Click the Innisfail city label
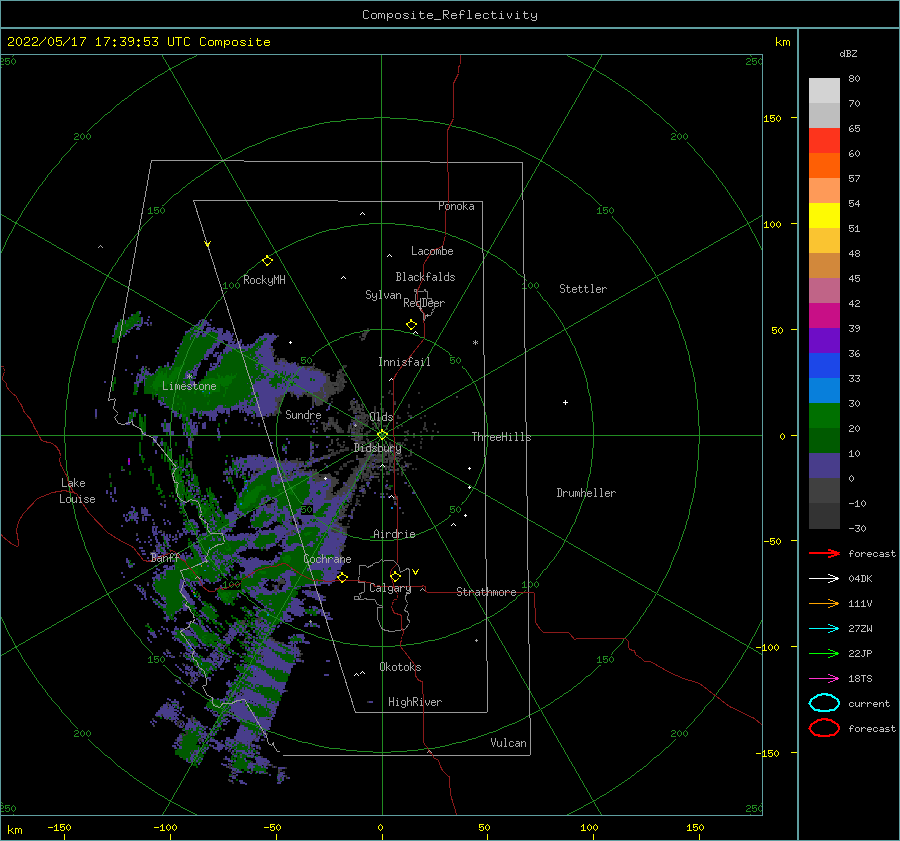 [404, 362]
